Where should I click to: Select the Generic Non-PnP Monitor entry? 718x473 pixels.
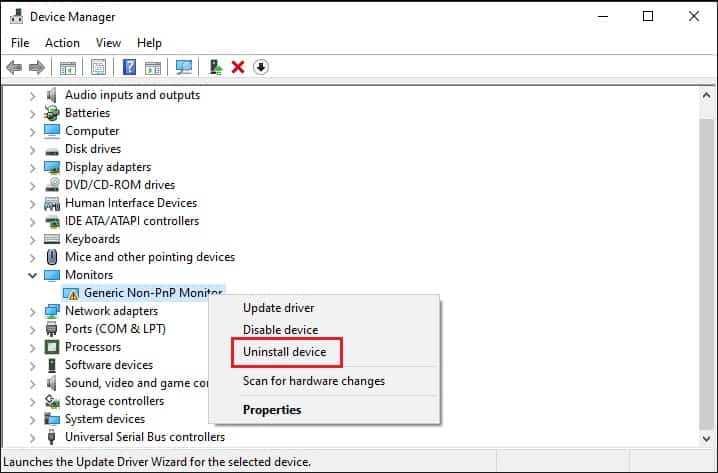click(x=153, y=293)
